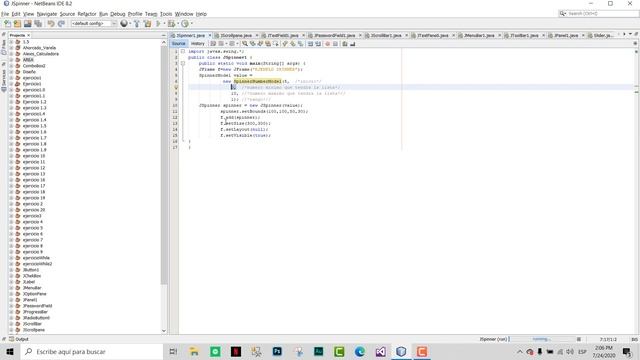The height and width of the screenshot is (360, 640).
Task: Open the Debug menu
Action: 118,14
